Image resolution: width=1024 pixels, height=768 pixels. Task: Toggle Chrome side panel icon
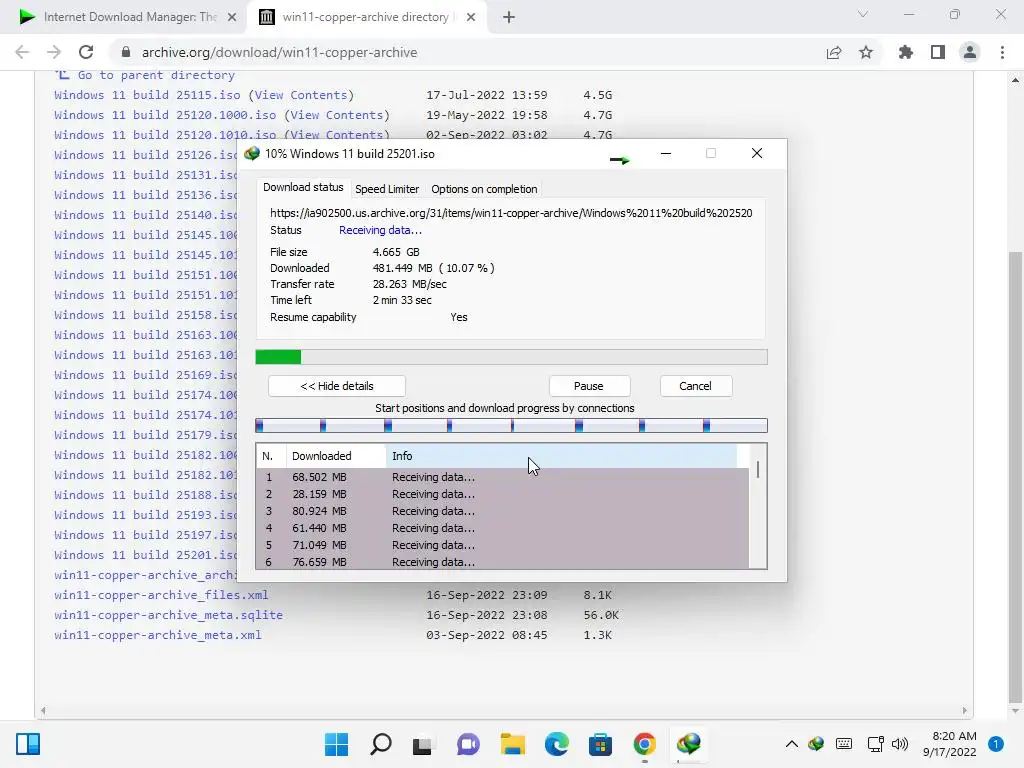click(x=938, y=52)
